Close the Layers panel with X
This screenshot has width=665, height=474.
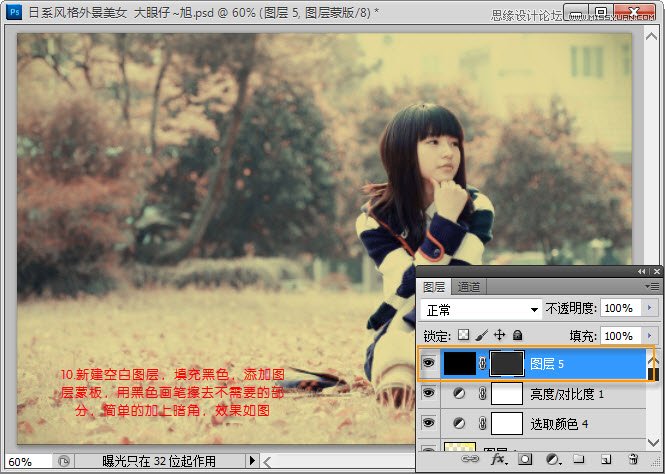[657, 271]
